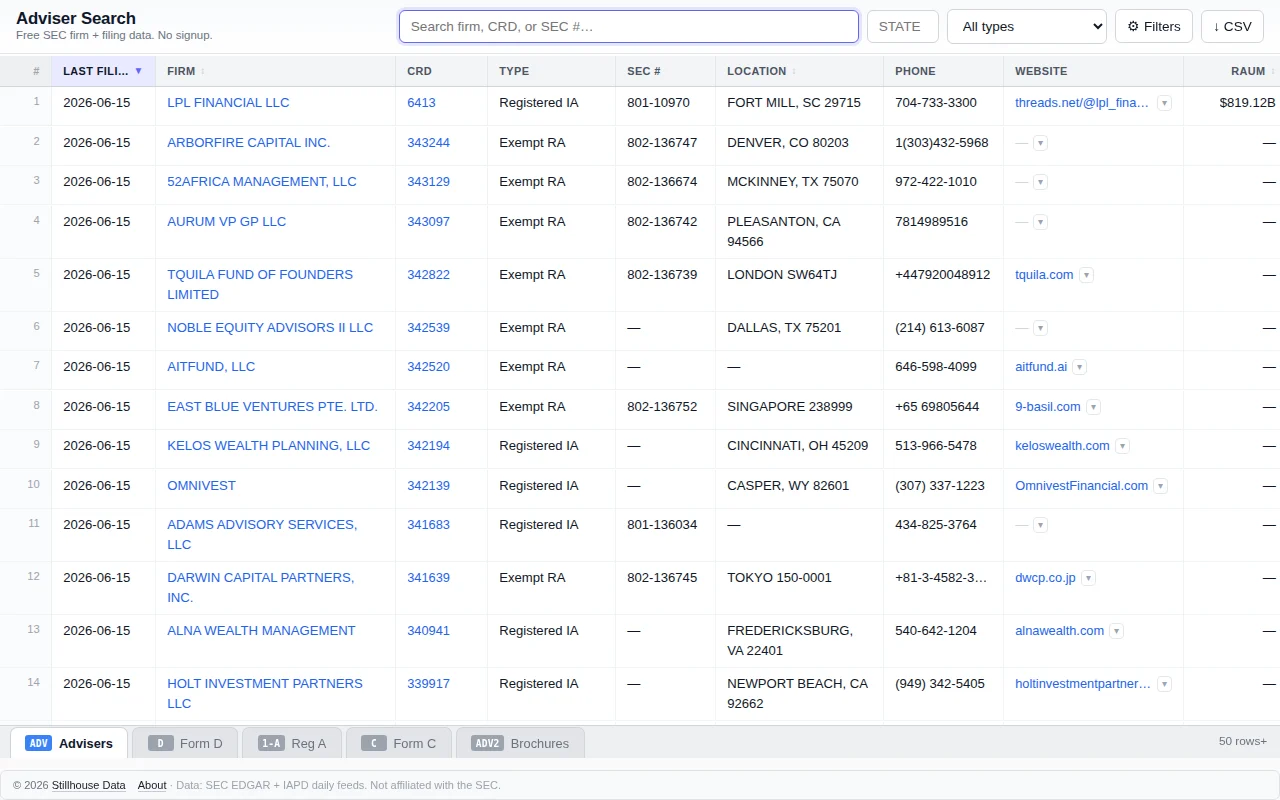Toggle Last Filing sort direction

pyautogui.click(x=104, y=71)
